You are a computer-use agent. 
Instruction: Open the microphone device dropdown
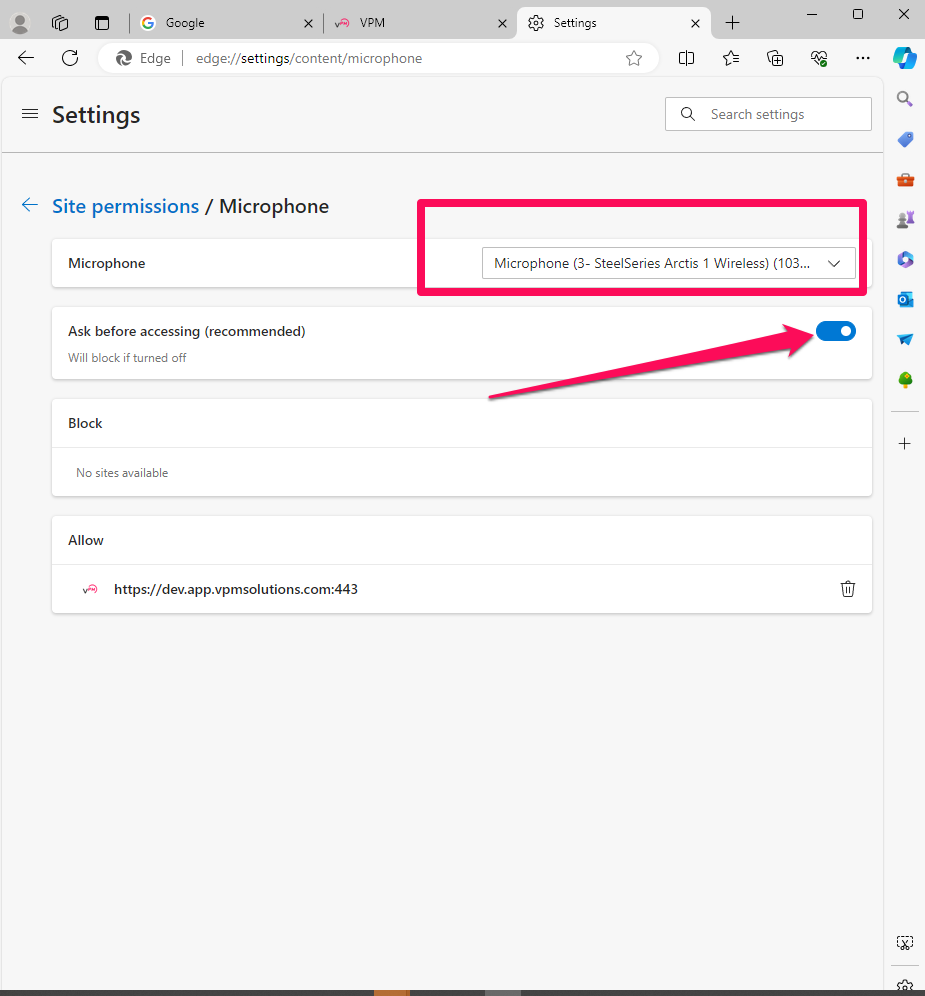coord(669,263)
